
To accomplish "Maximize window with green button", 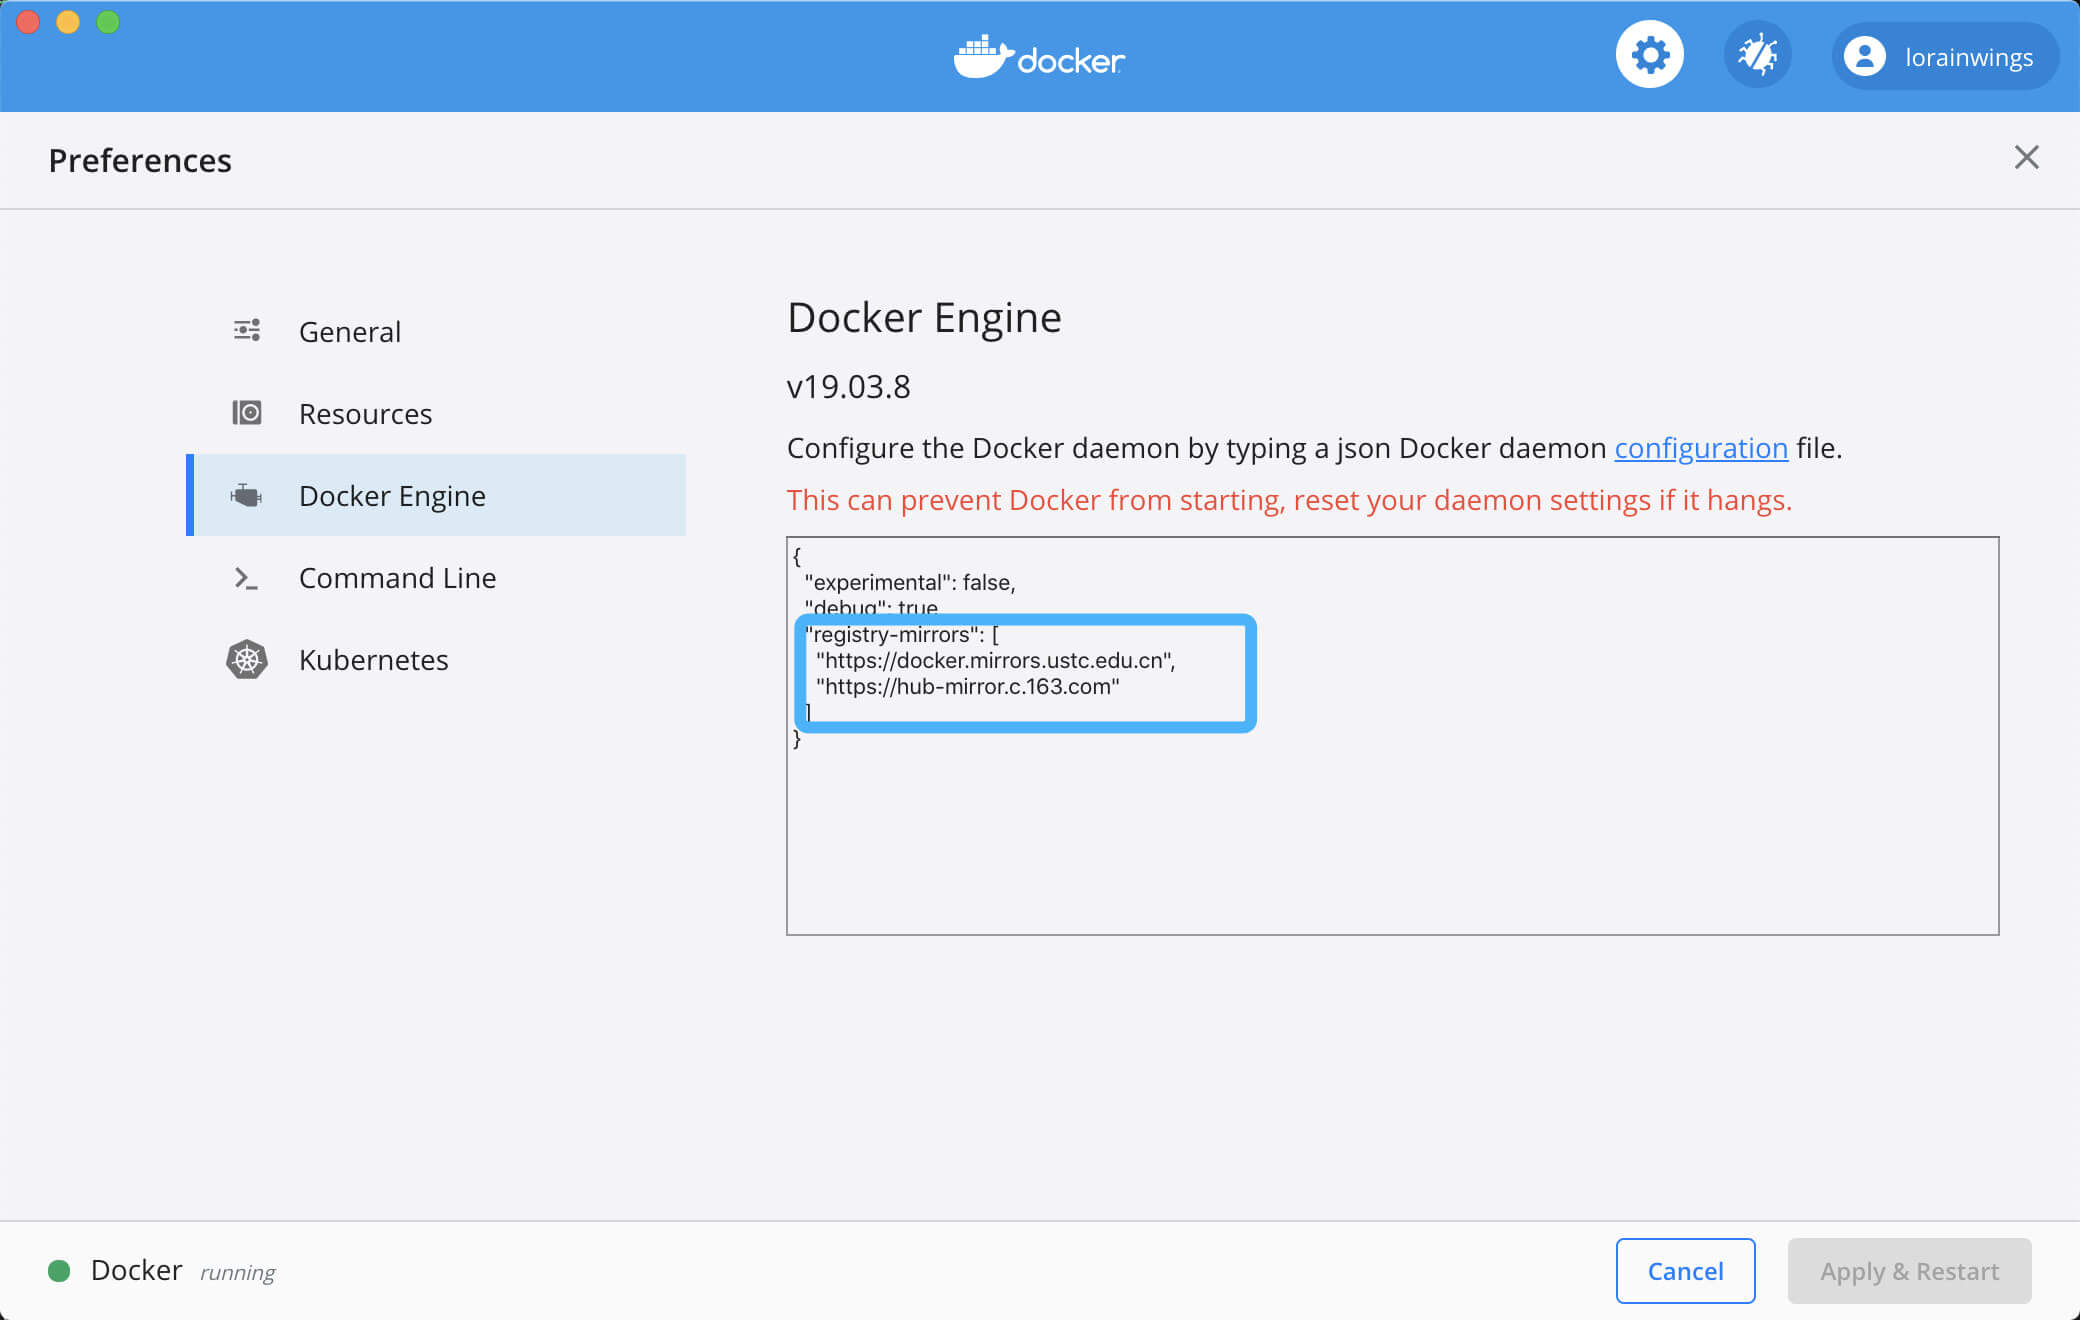I will (x=108, y=22).
